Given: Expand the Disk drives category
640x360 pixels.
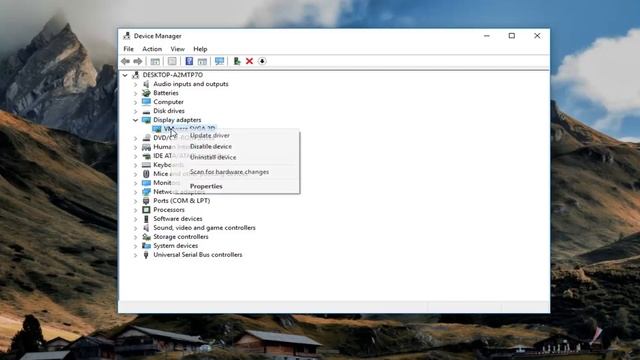Looking at the screenshot, I should 136,111.
